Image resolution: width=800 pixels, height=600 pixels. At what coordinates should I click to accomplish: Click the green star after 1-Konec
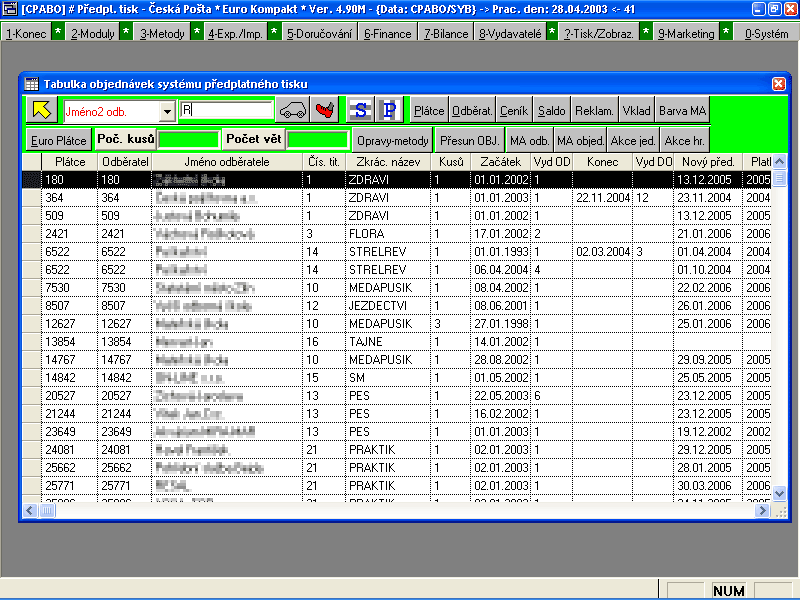57,33
